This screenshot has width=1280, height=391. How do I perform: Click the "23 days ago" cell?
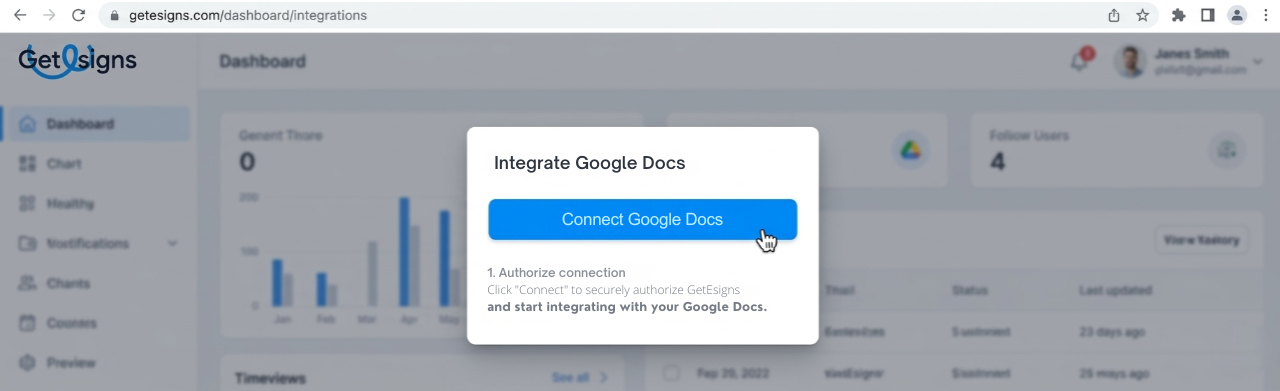[1111, 331]
